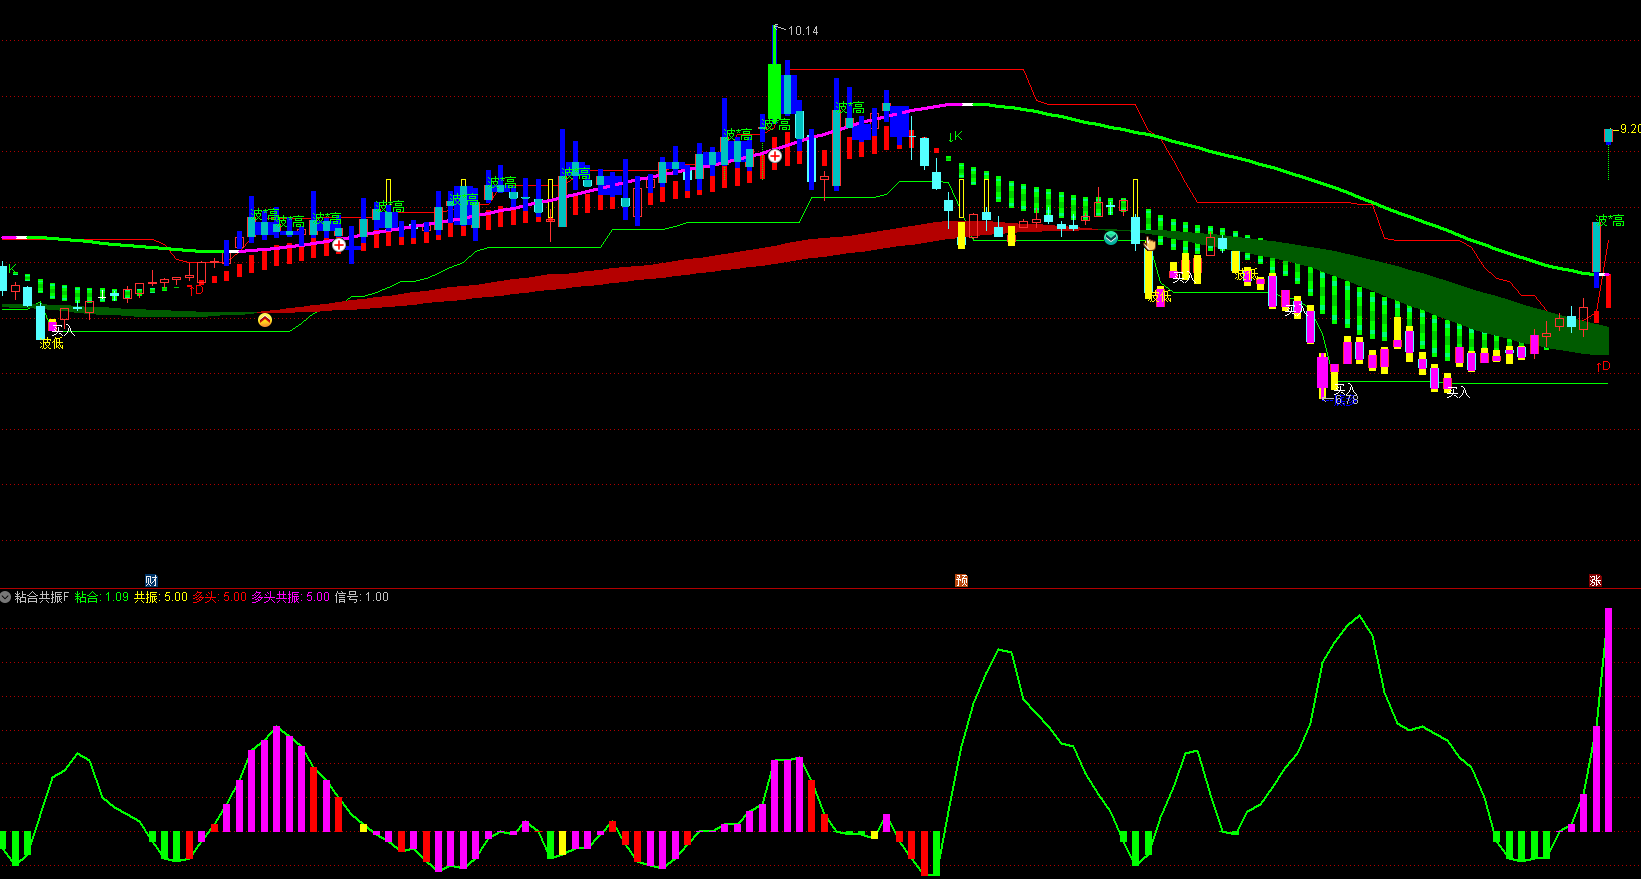Click the teal down-chevron circle marker
Image resolution: width=1641 pixels, height=879 pixels.
(1111, 238)
